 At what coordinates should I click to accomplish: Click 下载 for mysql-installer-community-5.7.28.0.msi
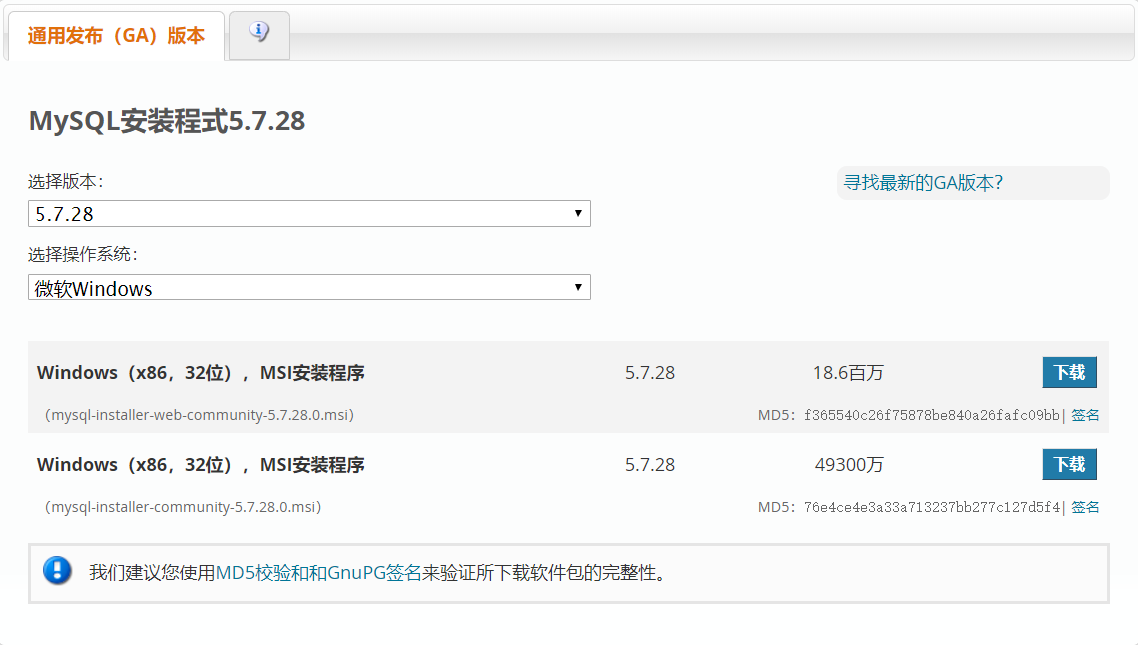coord(1069,464)
